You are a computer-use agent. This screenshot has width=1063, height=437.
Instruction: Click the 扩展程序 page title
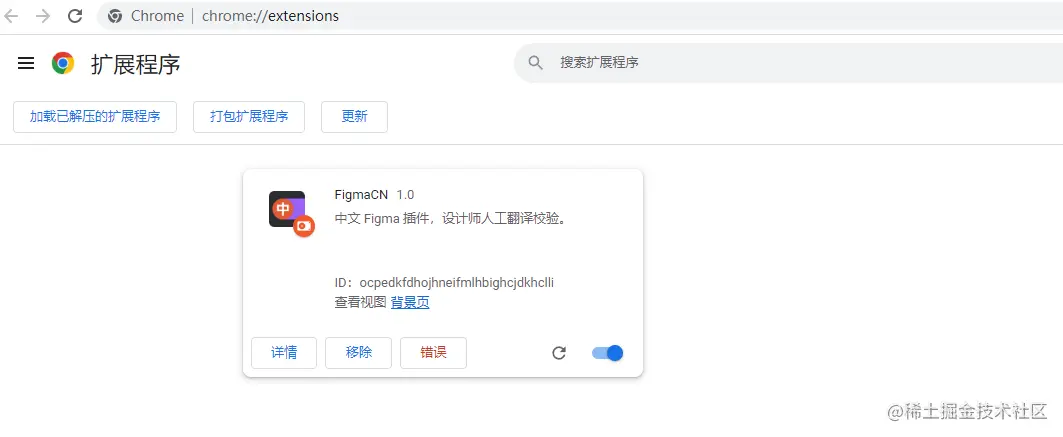coord(136,64)
